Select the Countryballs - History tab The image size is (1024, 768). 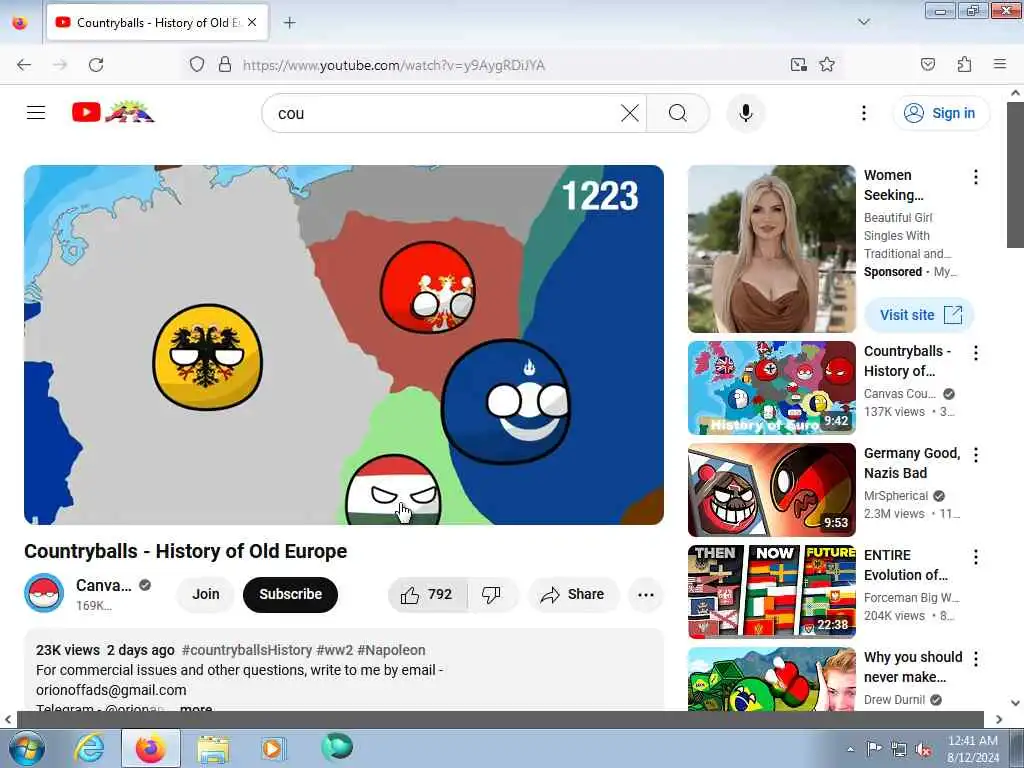click(158, 22)
